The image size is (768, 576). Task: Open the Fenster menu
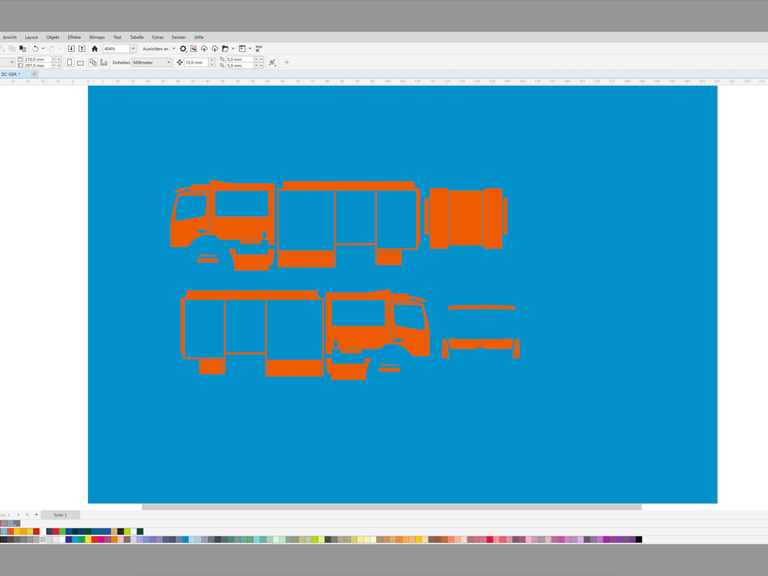(x=179, y=37)
